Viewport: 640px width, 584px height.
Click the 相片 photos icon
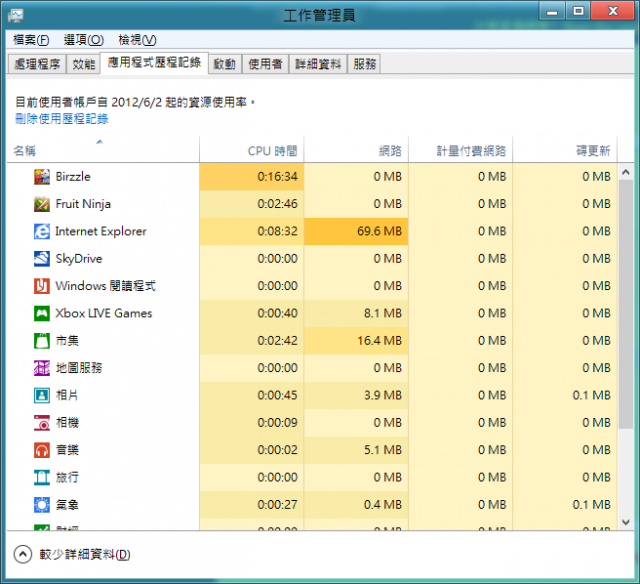42,395
